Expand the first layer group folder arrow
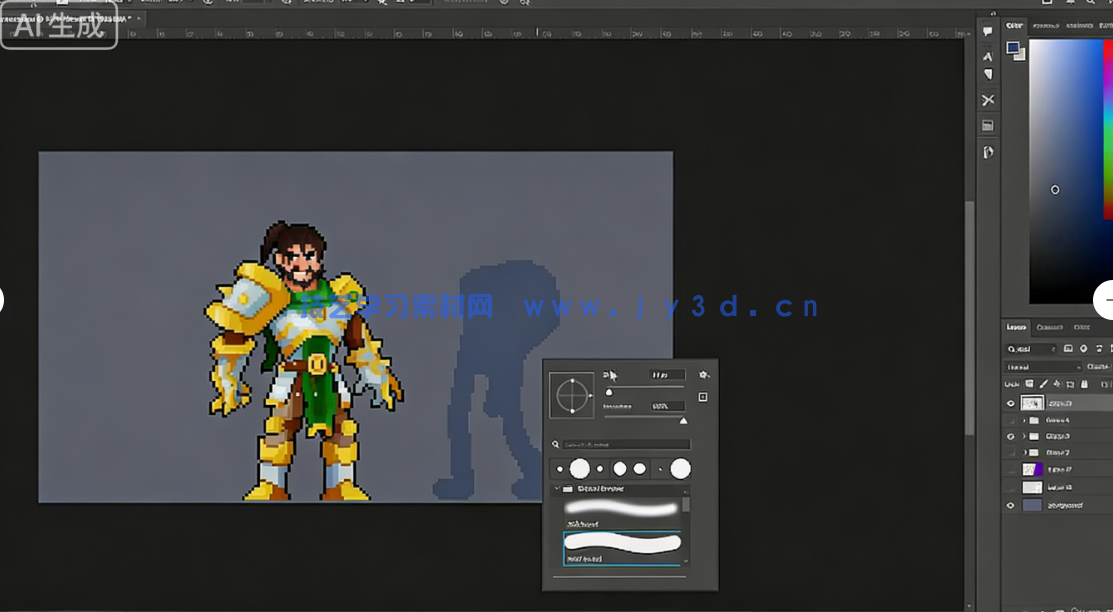Viewport: 1113px width, 612px height. click(1023, 421)
